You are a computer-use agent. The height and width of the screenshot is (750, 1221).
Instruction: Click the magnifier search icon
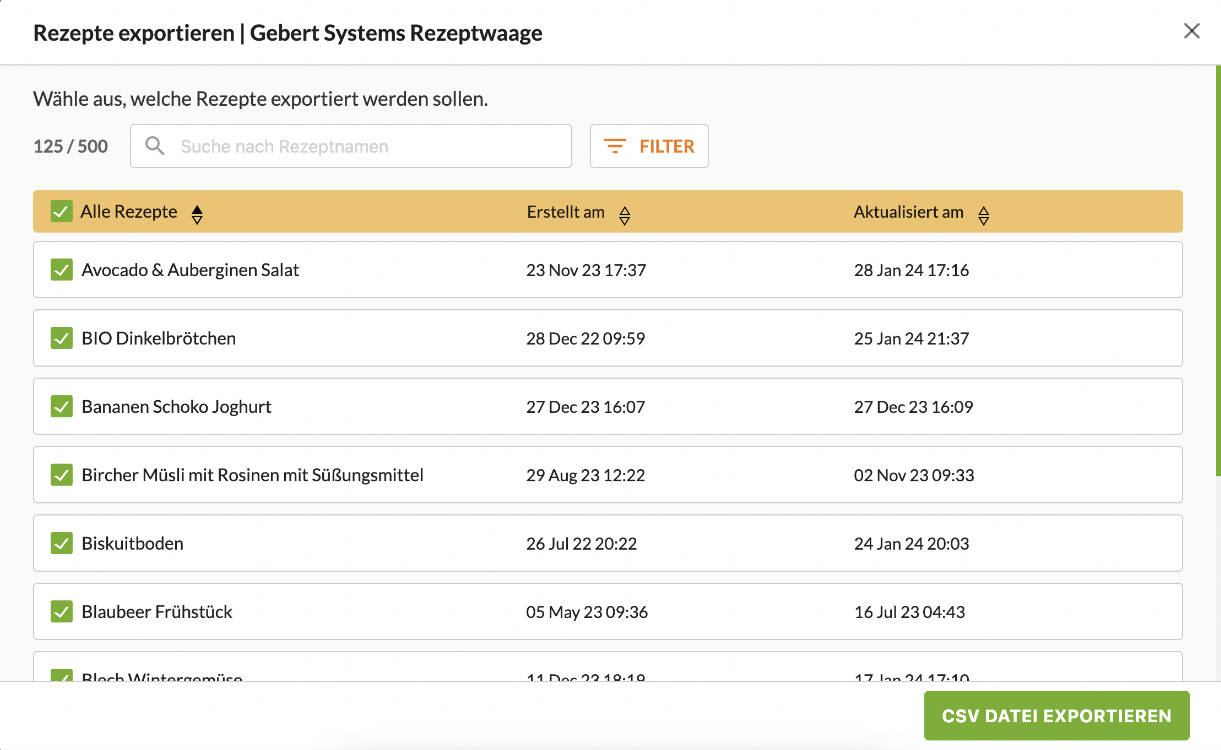click(x=155, y=146)
